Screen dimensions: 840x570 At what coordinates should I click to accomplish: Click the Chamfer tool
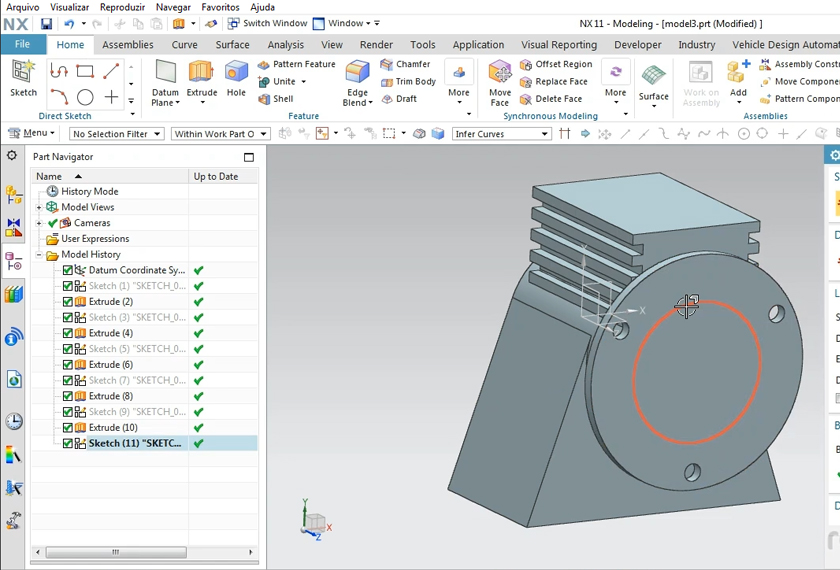[x=405, y=64]
